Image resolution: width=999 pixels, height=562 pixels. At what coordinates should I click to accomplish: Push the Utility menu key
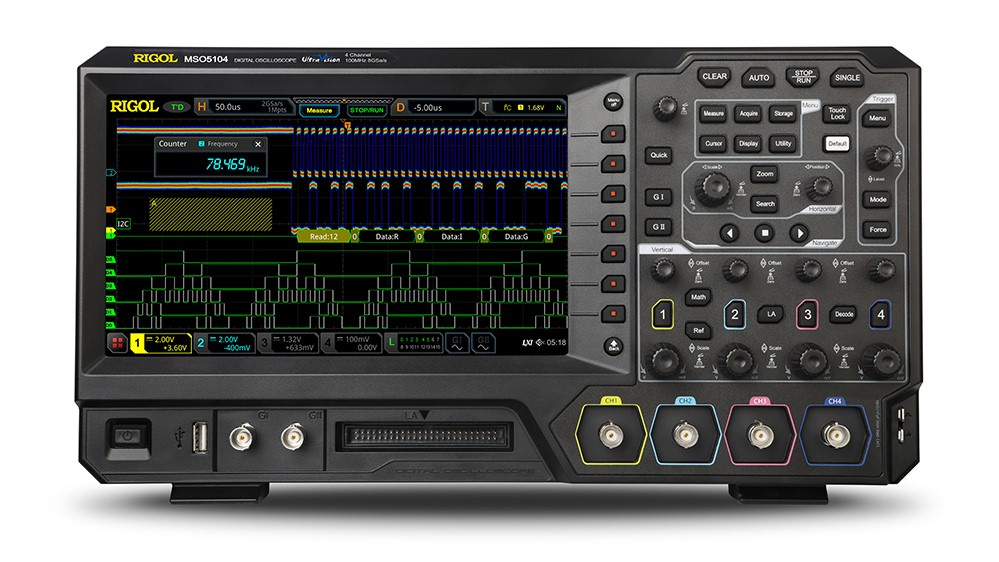point(783,143)
